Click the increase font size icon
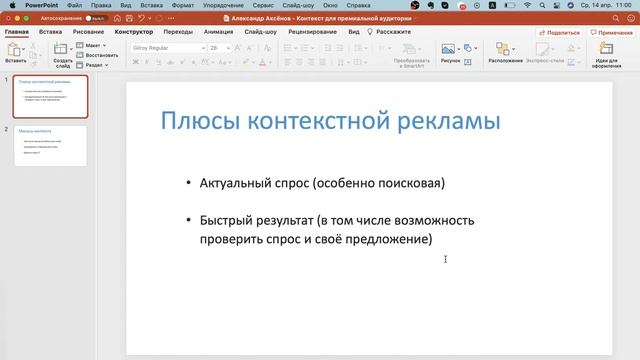The width and height of the screenshot is (640, 360). point(238,48)
